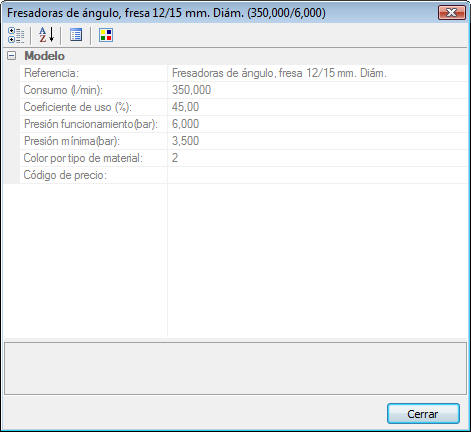Click the Código de precio: label

(65, 175)
